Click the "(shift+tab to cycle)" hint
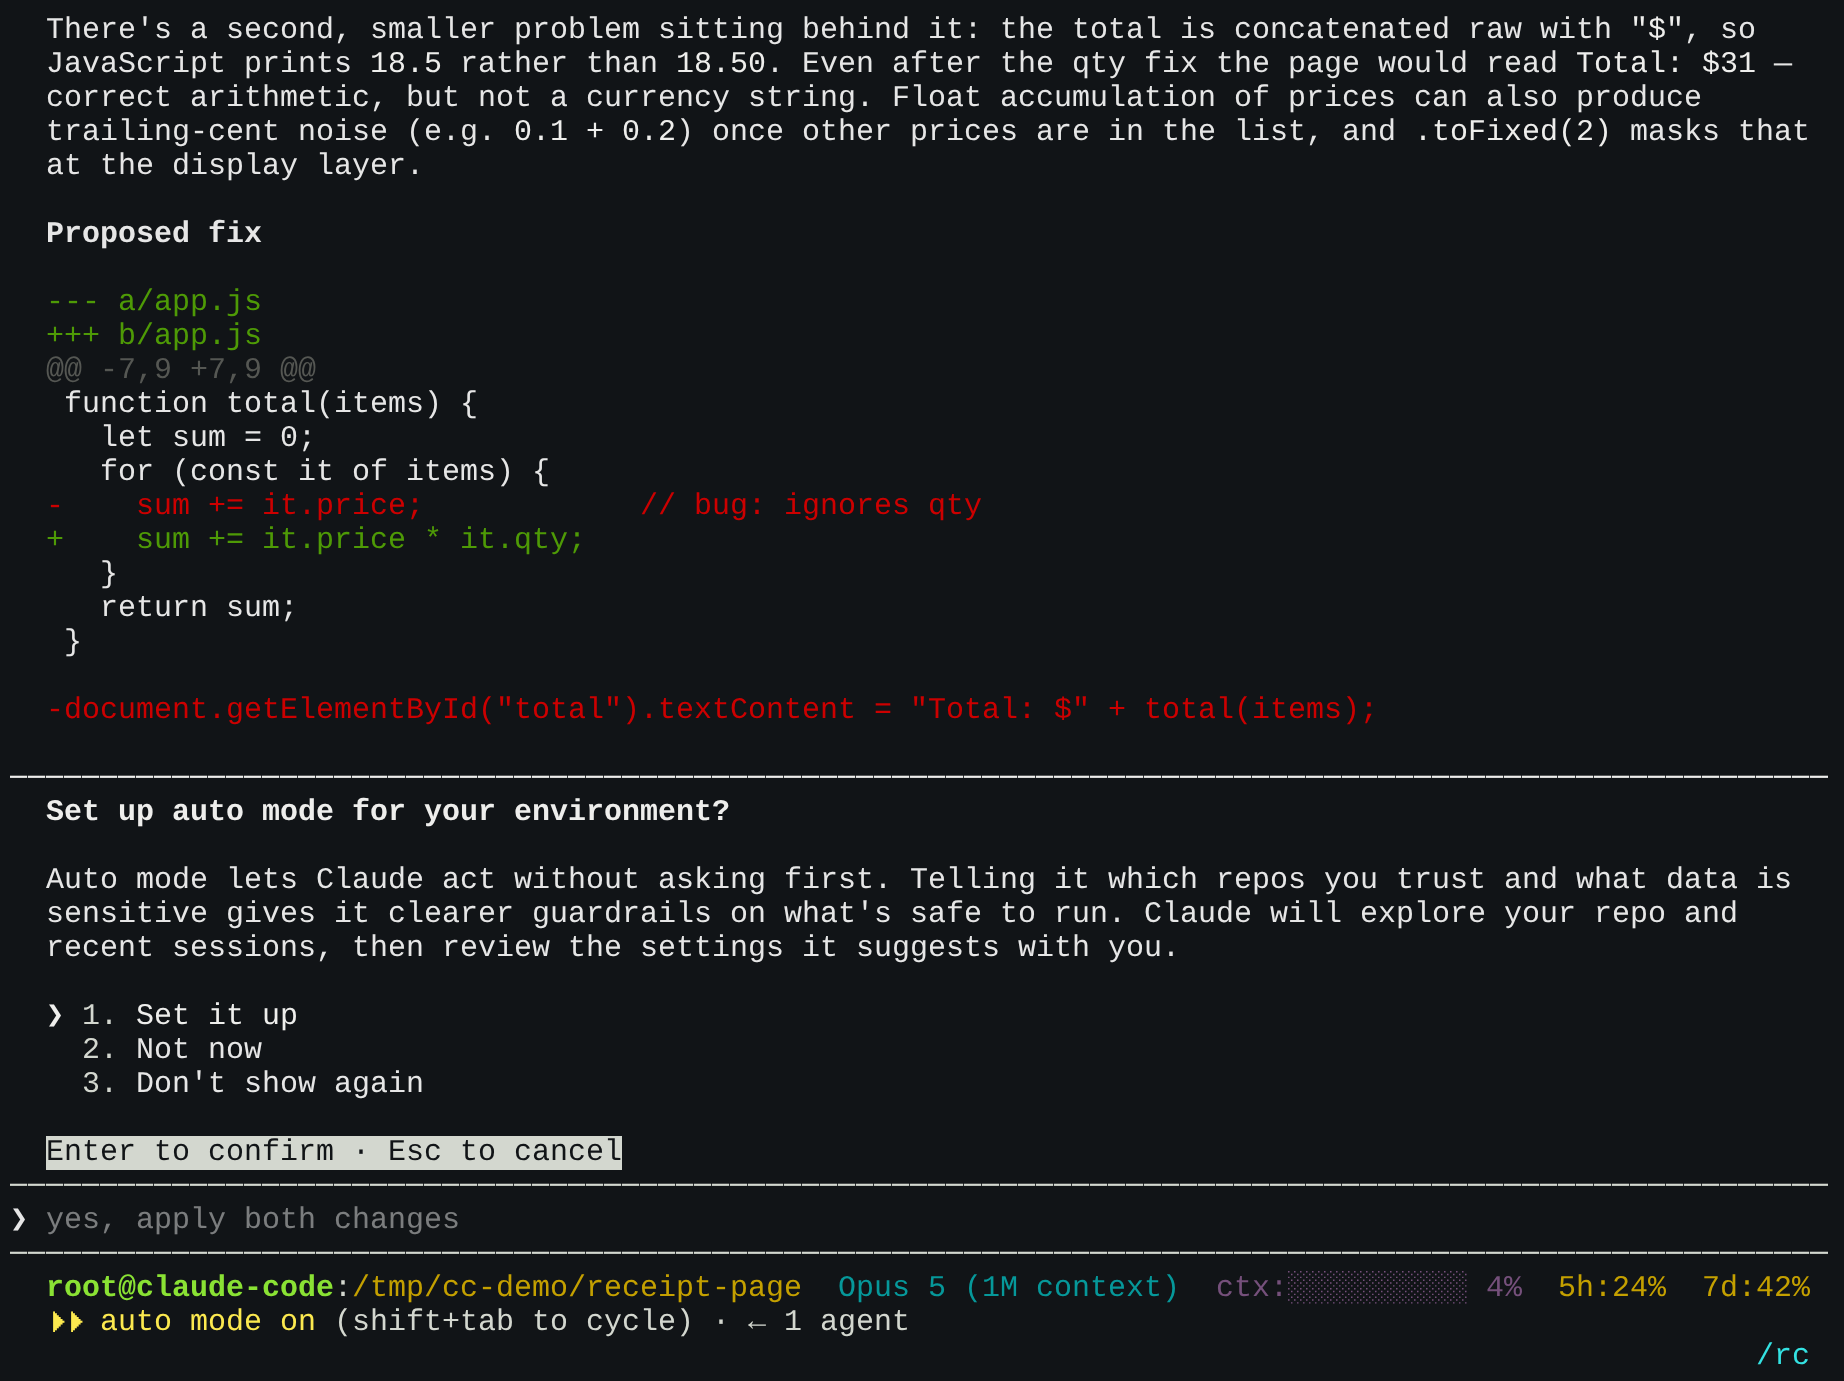The width and height of the screenshot is (1844, 1381). coord(514,1322)
